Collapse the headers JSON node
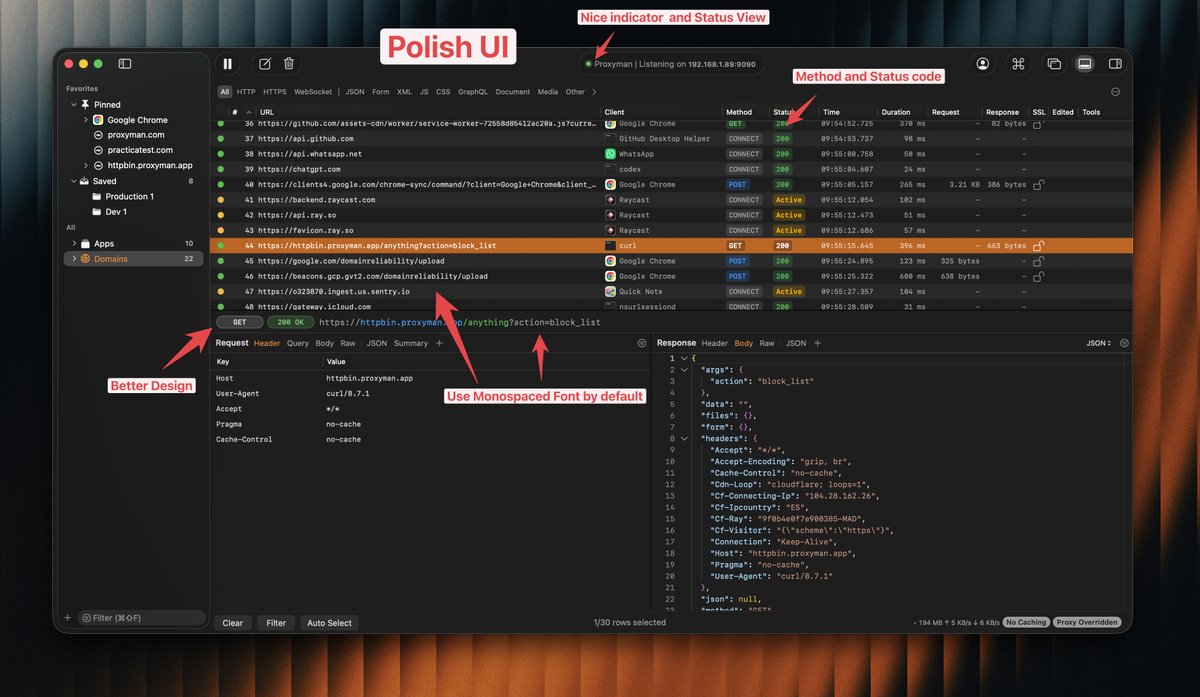 click(x=683, y=438)
